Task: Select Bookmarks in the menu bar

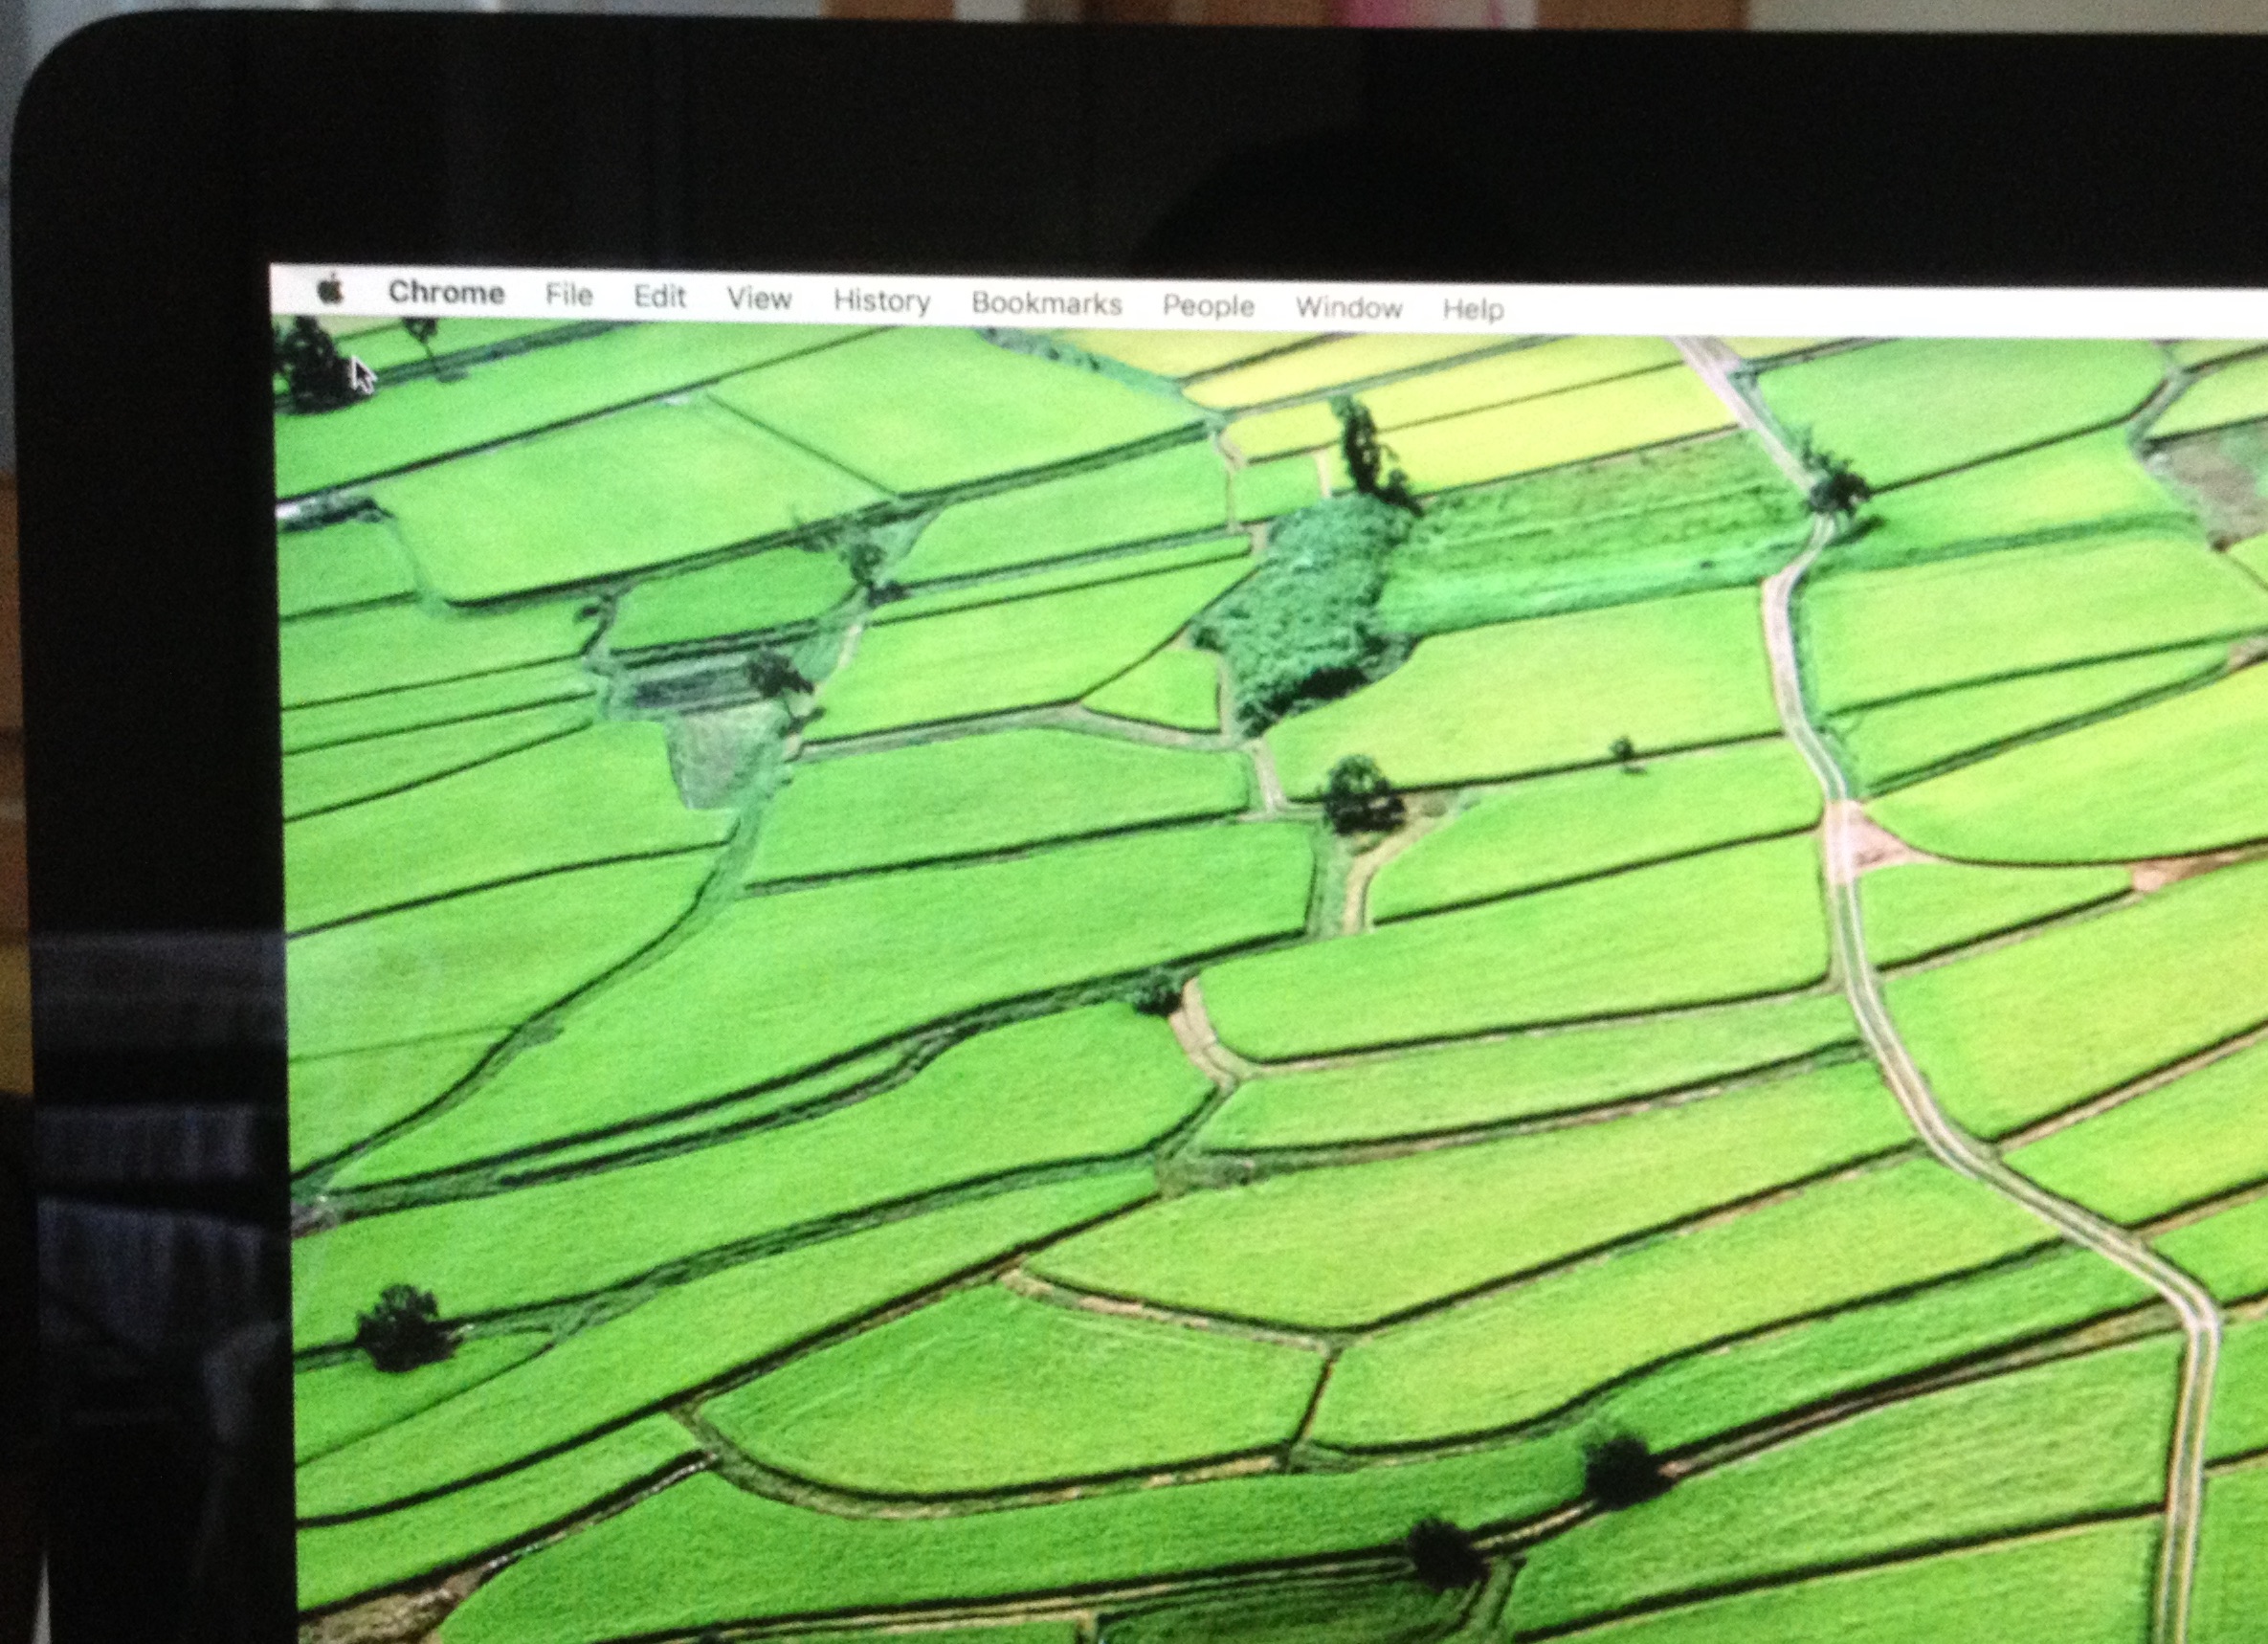Action: click(x=1046, y=303)
